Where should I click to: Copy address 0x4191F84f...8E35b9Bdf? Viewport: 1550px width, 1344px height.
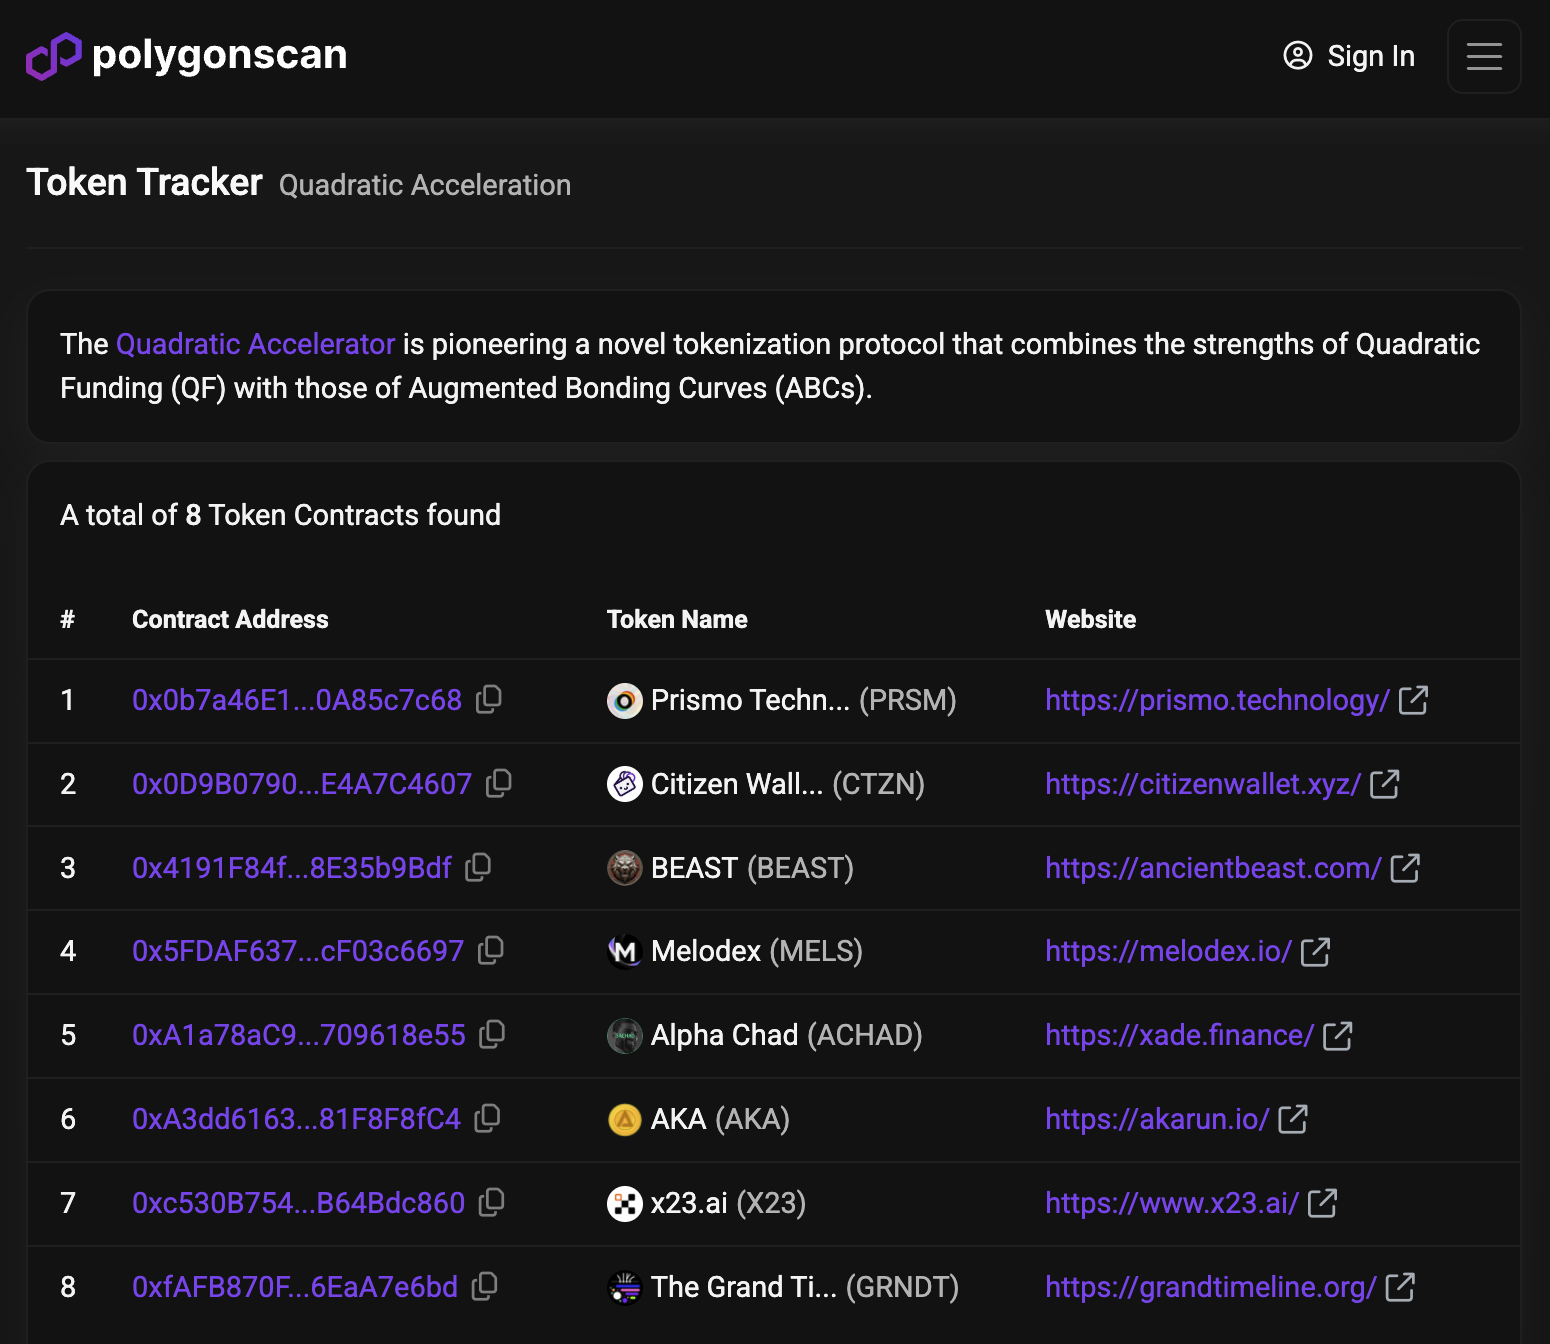(478, 868)
